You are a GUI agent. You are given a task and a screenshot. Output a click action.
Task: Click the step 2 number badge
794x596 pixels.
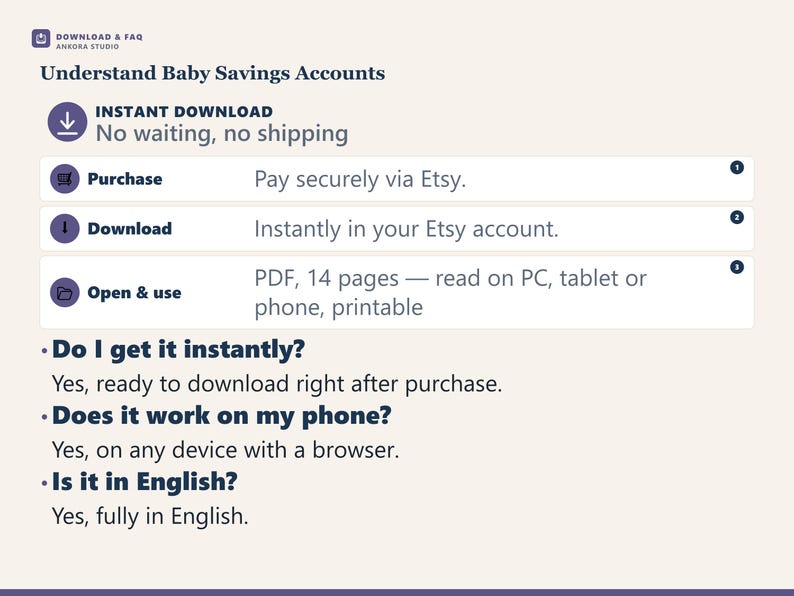[x=737, y=217]
